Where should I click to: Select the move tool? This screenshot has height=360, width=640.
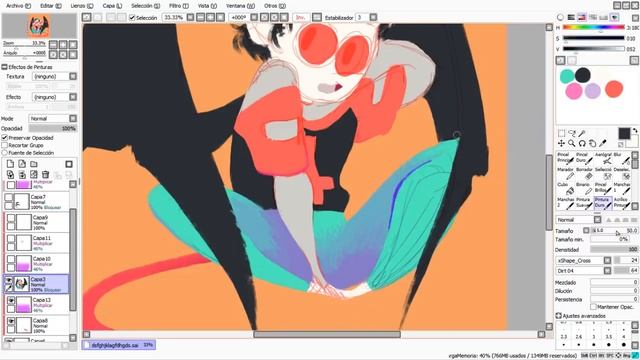[x=562, y=143]
